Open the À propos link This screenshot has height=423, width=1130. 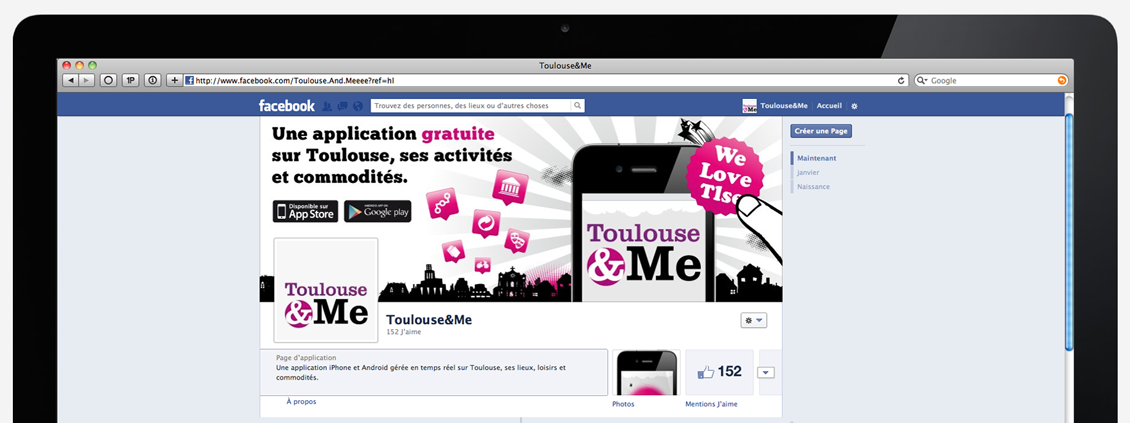pyautogui.click(x=301, y=401)
